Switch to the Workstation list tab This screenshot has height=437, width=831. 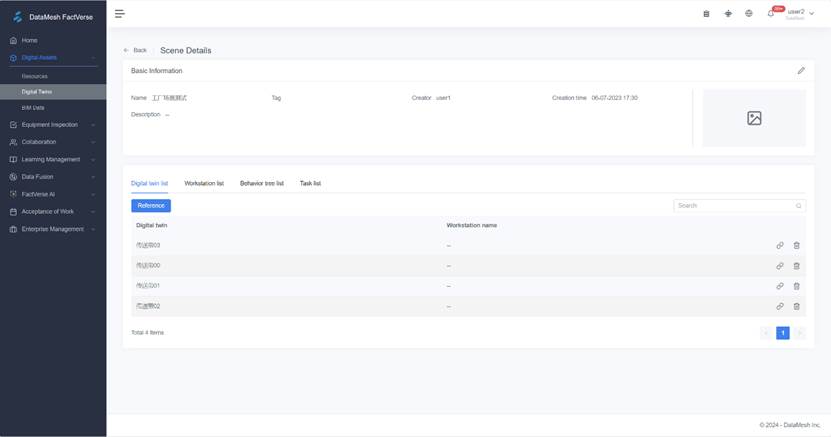204,184
